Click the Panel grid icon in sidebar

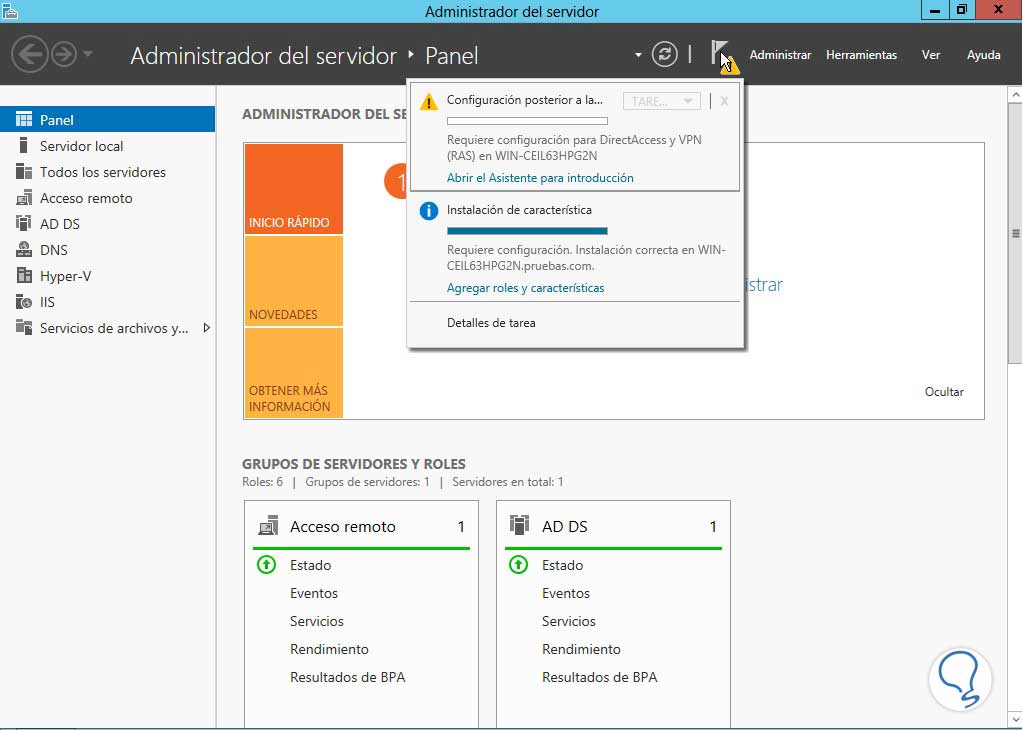(x=23, y=119)
